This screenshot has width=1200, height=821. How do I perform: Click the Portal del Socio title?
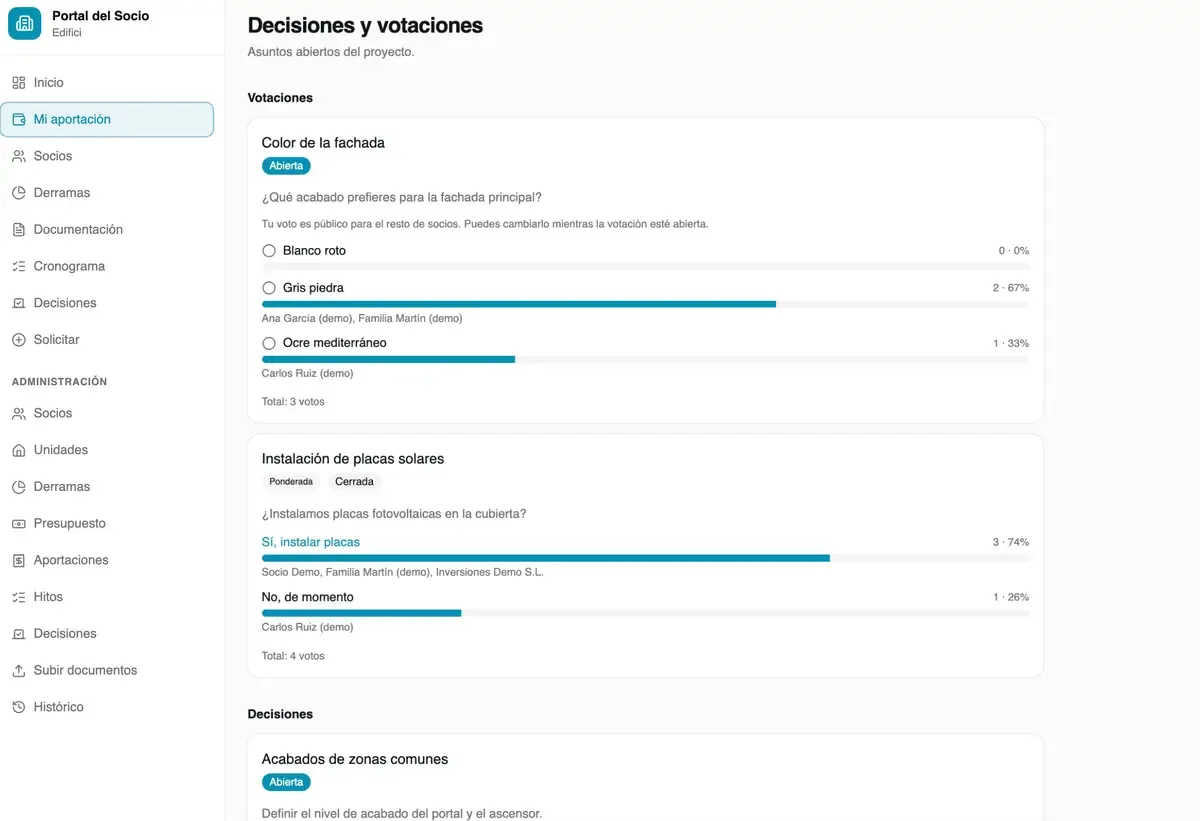[x=100, y=16]
